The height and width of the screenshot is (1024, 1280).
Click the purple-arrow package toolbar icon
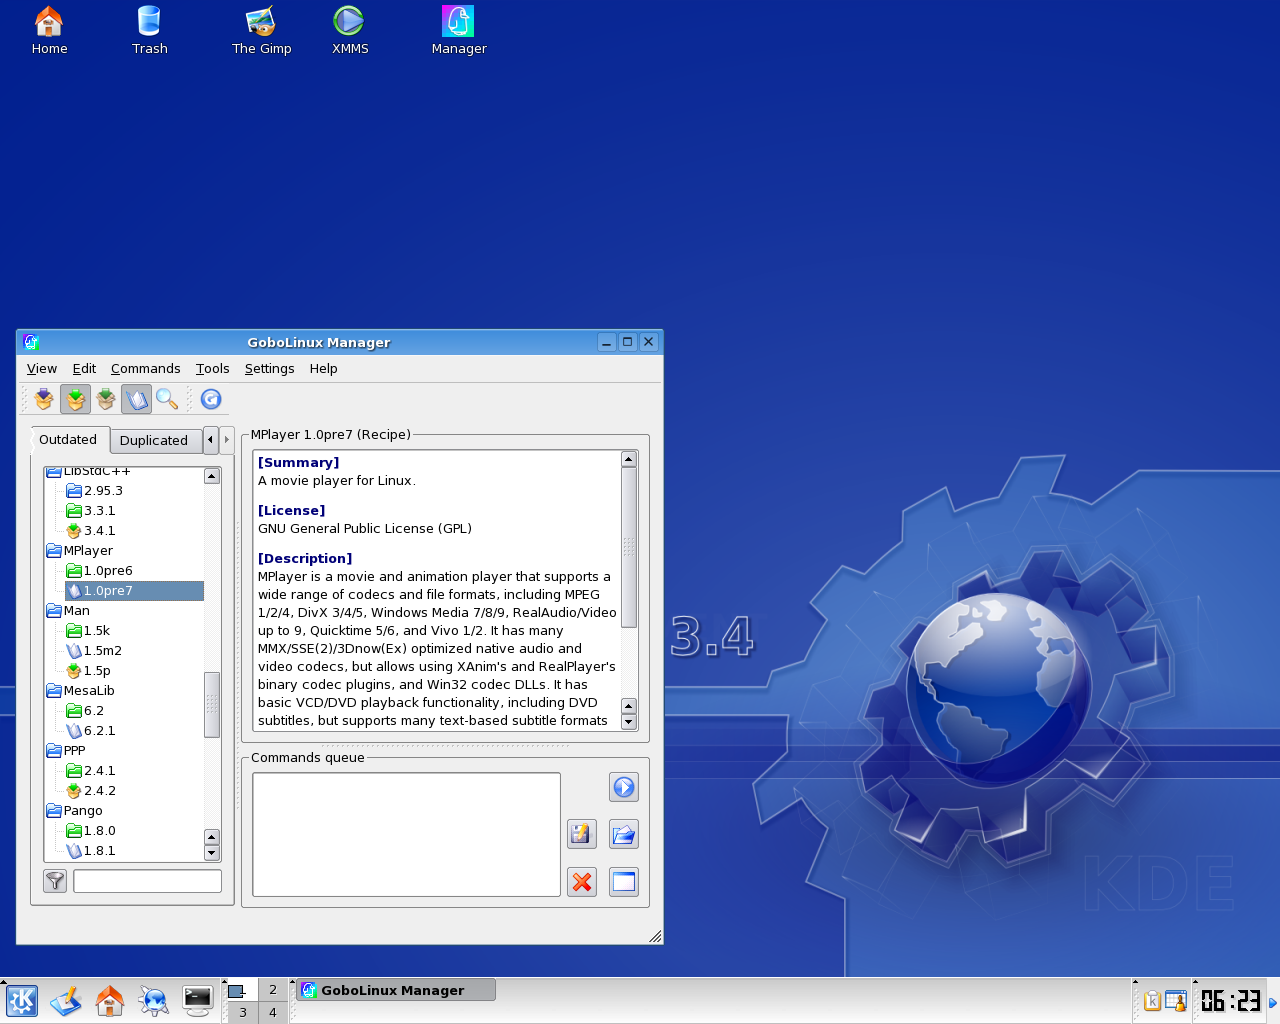click(x=44, y=399)
